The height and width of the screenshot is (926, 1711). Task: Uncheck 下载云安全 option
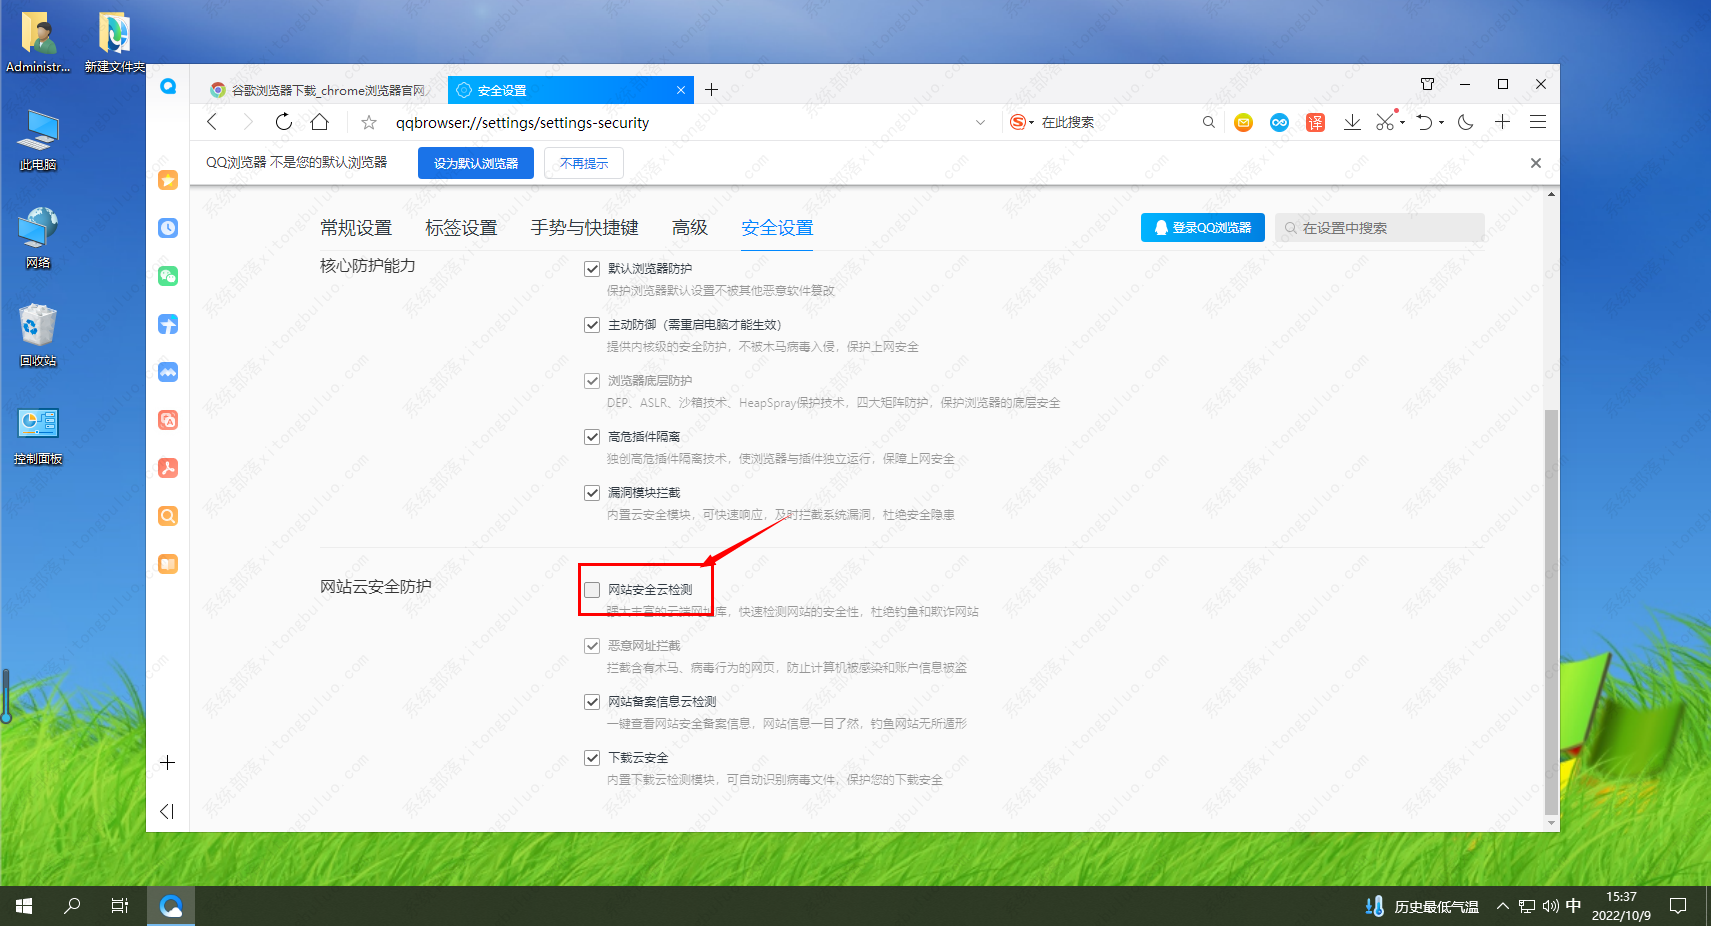tap(592, 757)
